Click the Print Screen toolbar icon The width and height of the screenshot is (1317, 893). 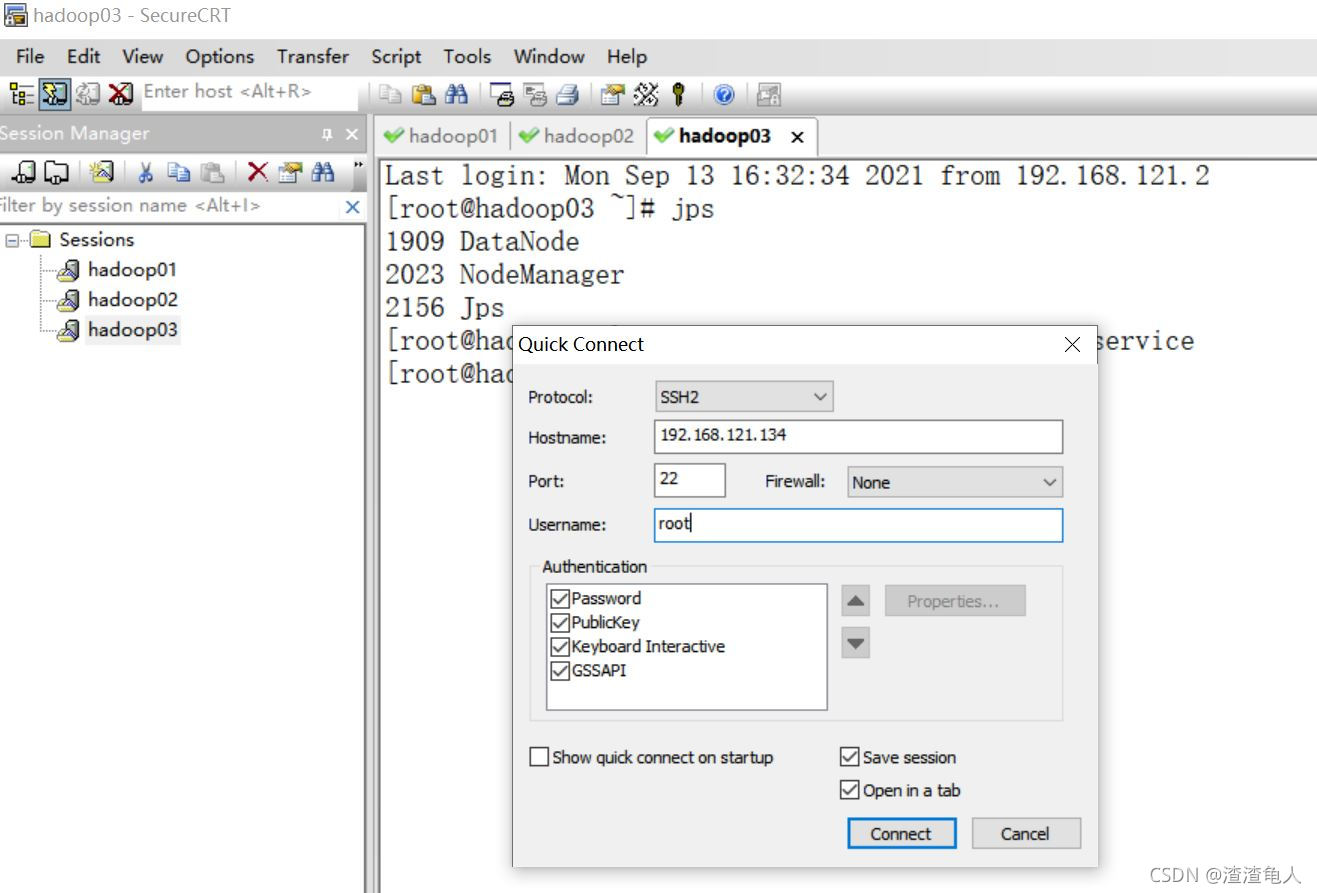(x=502, y=94)
